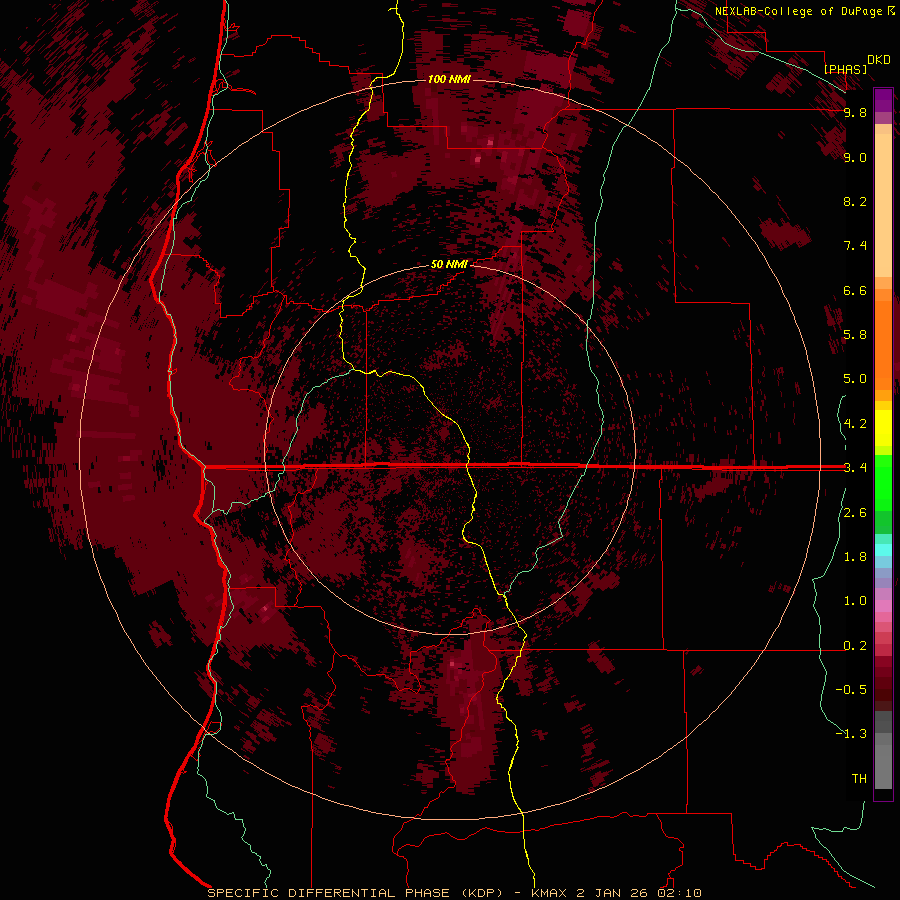Click the NEXLAB-College of DuPage label
900x900 pixels.
[x=798, y=11]
